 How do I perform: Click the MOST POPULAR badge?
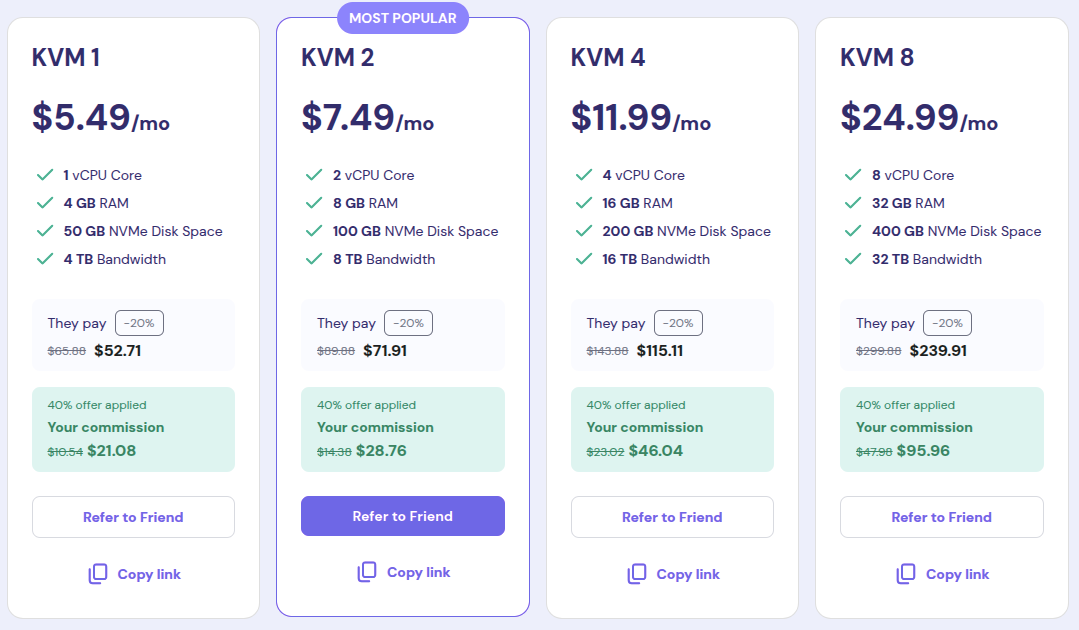tap(403, 19)
